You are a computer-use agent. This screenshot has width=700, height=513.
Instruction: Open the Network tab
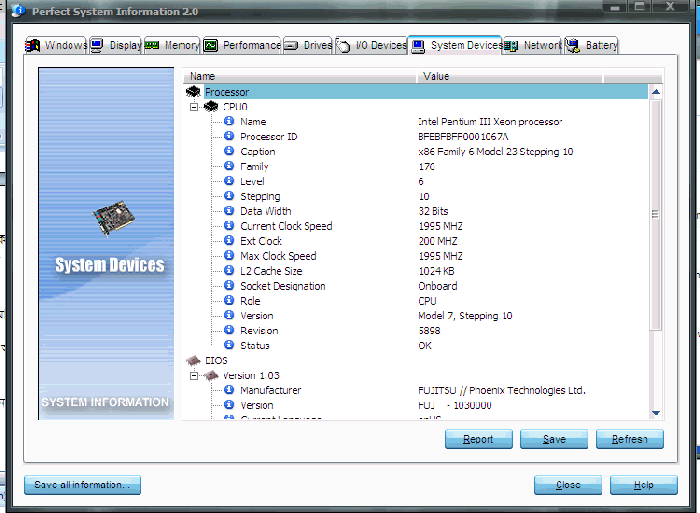point(533,45)
